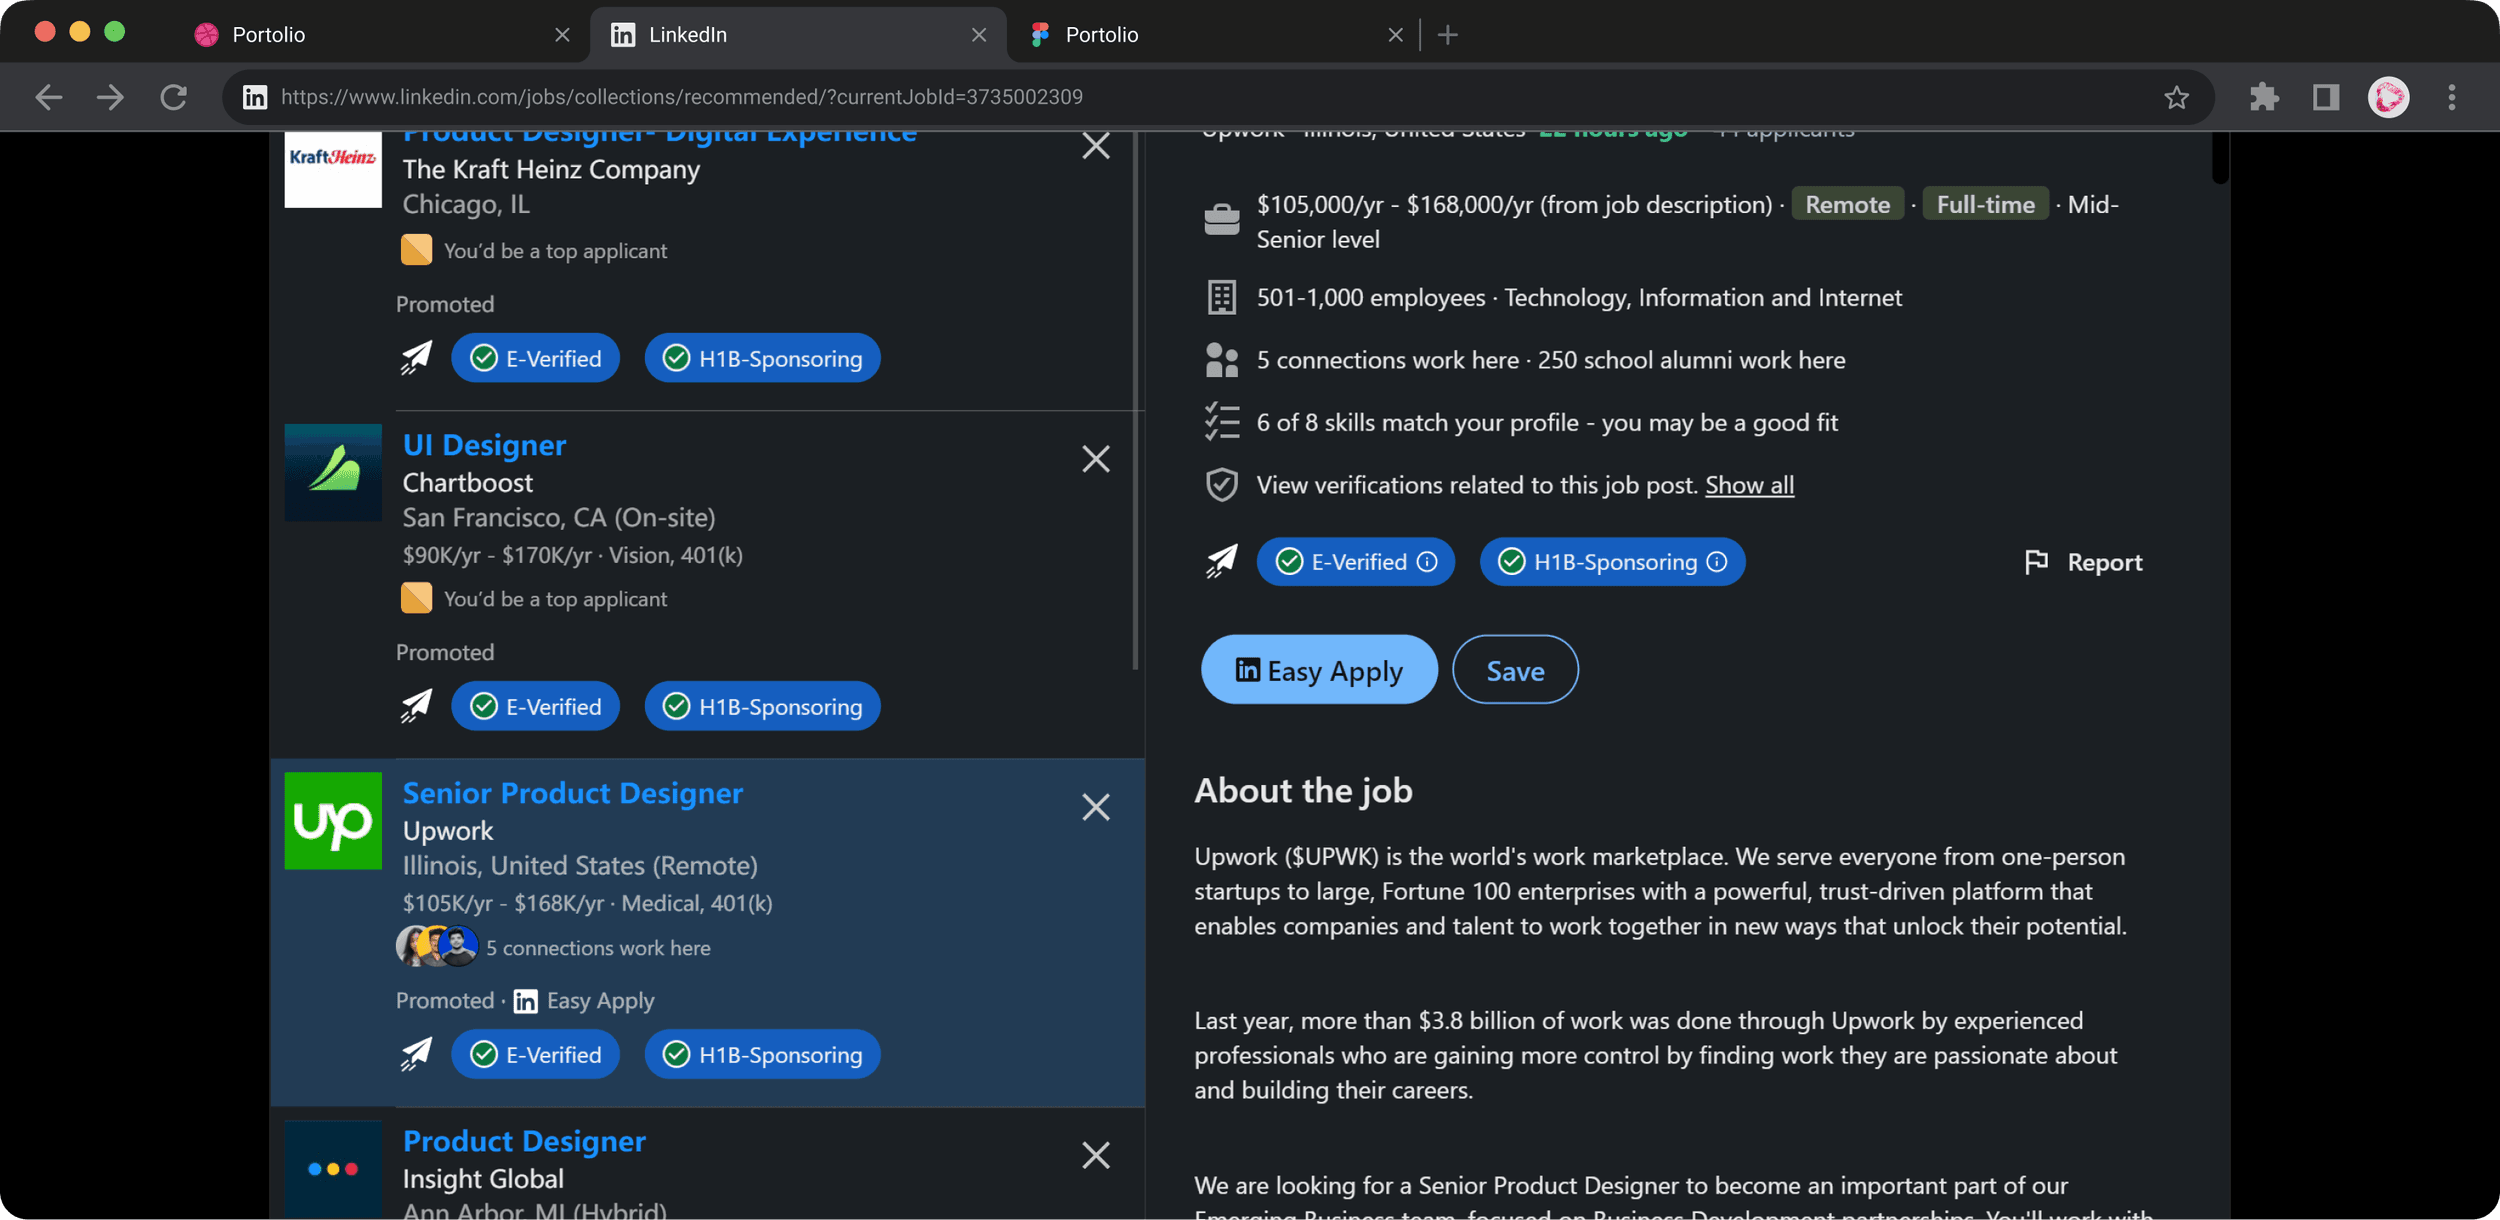Open the Show all verifications link
2500x1220 pixels.
coord(1748,485)
